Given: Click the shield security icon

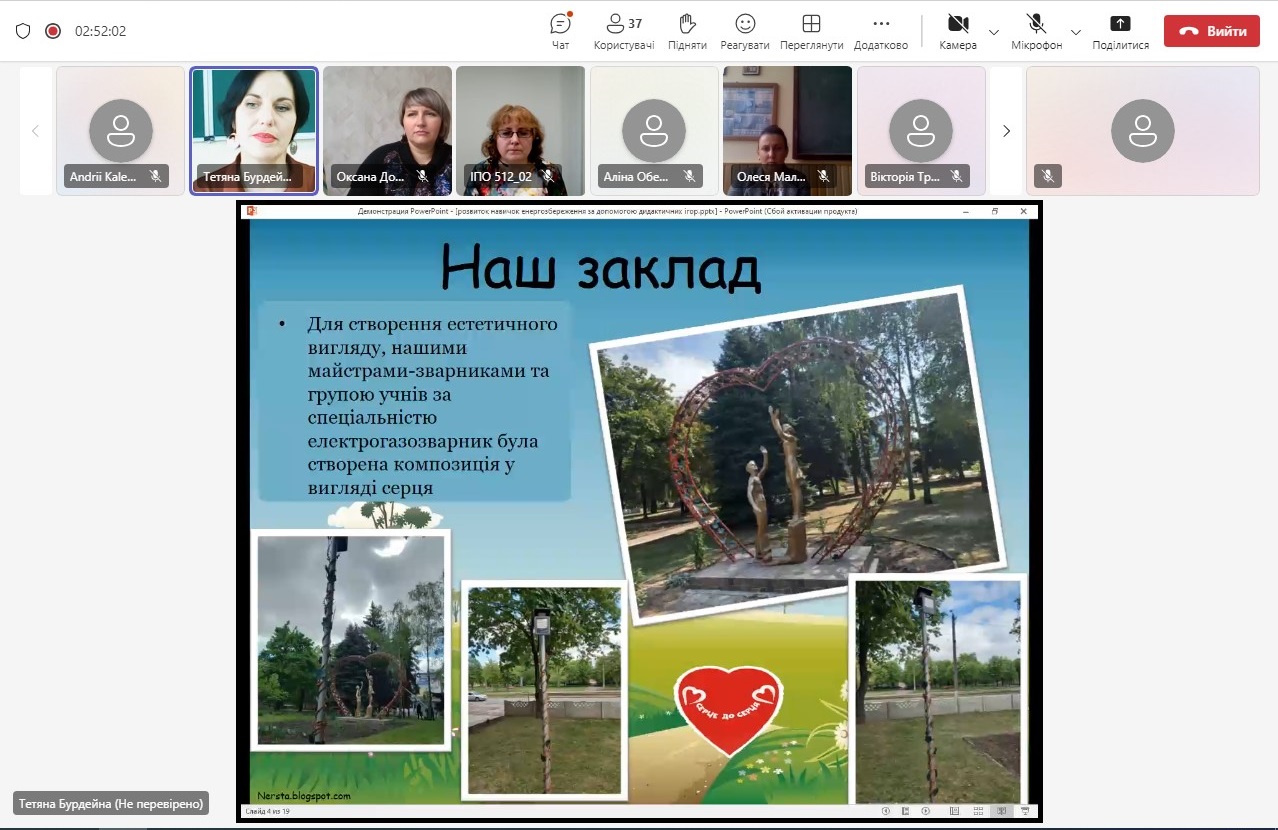Looking at the screenshot, I should (x=23, y=31).
